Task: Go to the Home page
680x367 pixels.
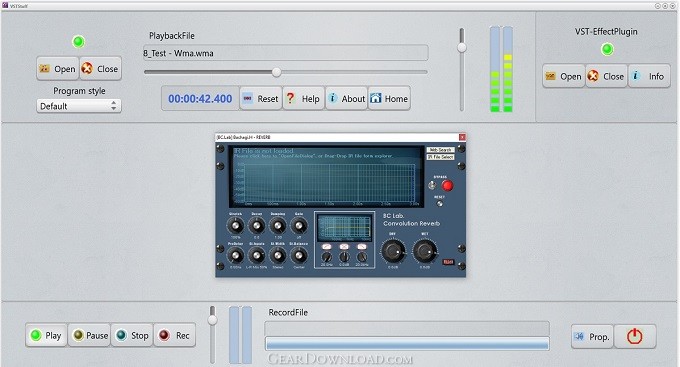Action: pyautogui.click(x=389, y=98)
